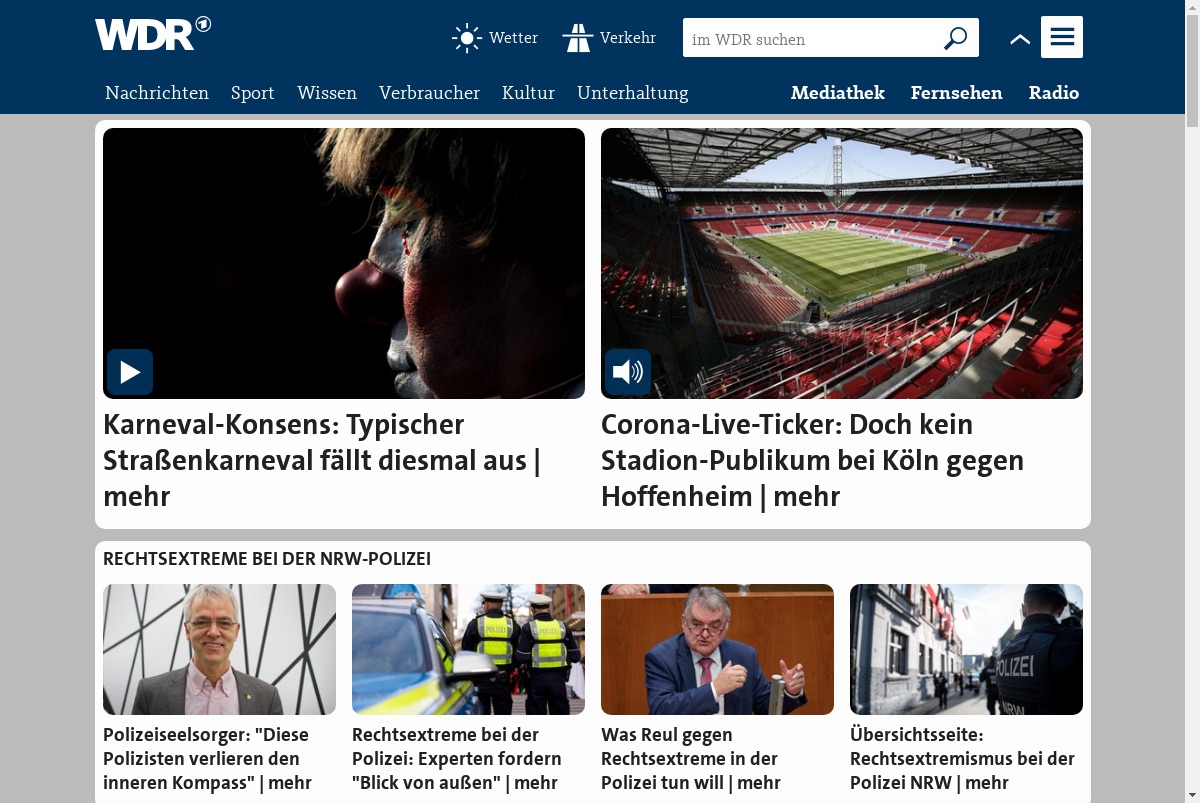Open the Kultur menu
This screenshot has width=1200, height=803.
[x=528, y=93]
